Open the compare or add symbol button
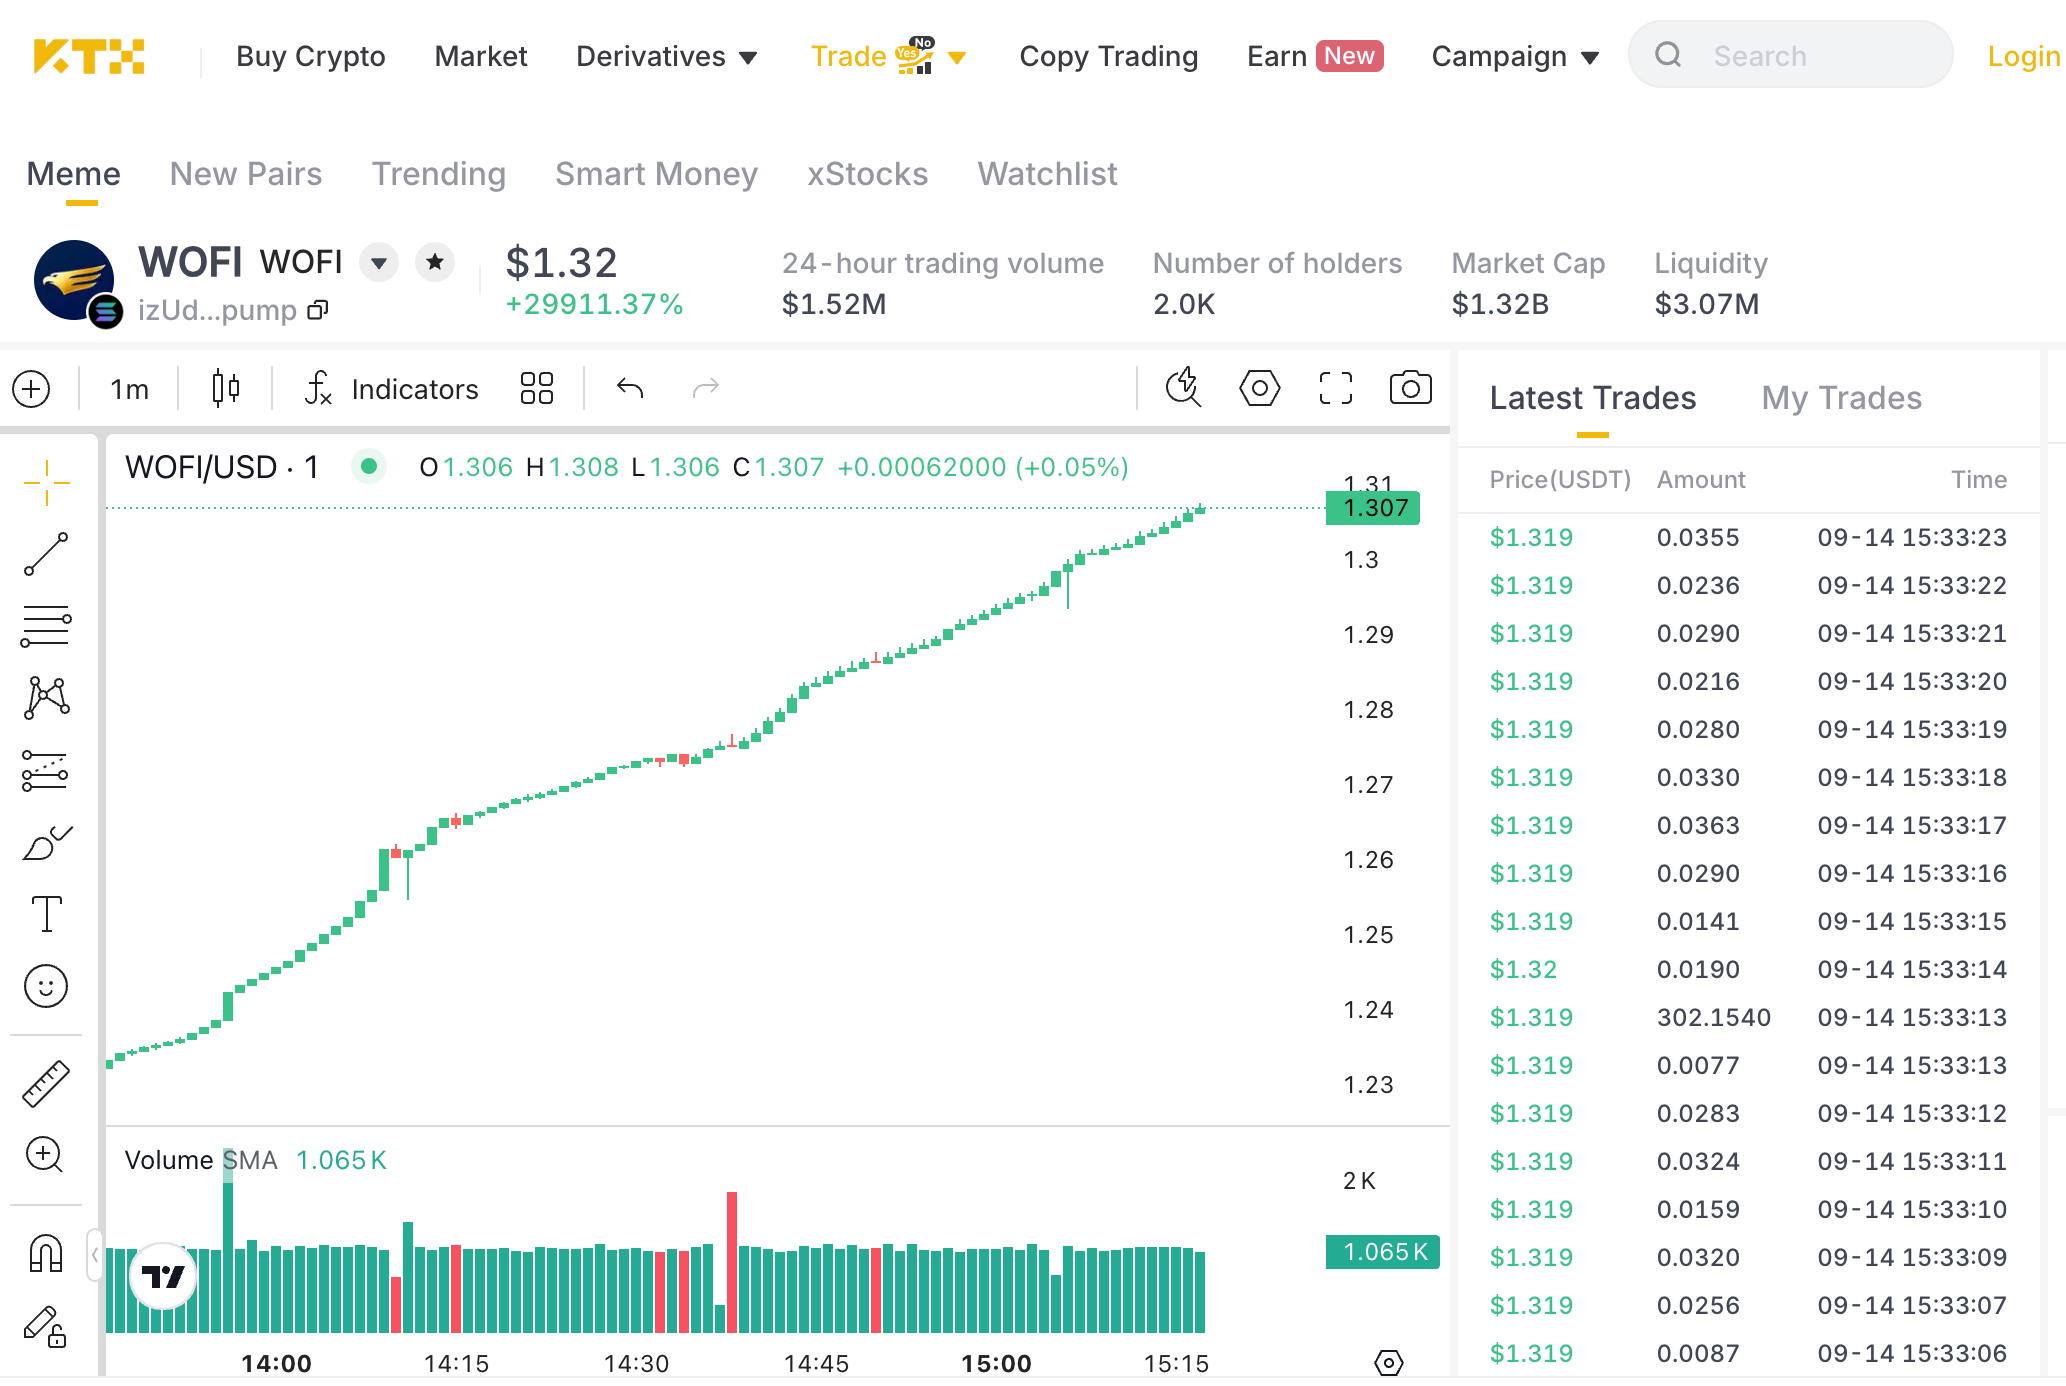Image resolution: width=2066 pixels, height=1386 pixels. pyautogui.click(x=32, y=389)
